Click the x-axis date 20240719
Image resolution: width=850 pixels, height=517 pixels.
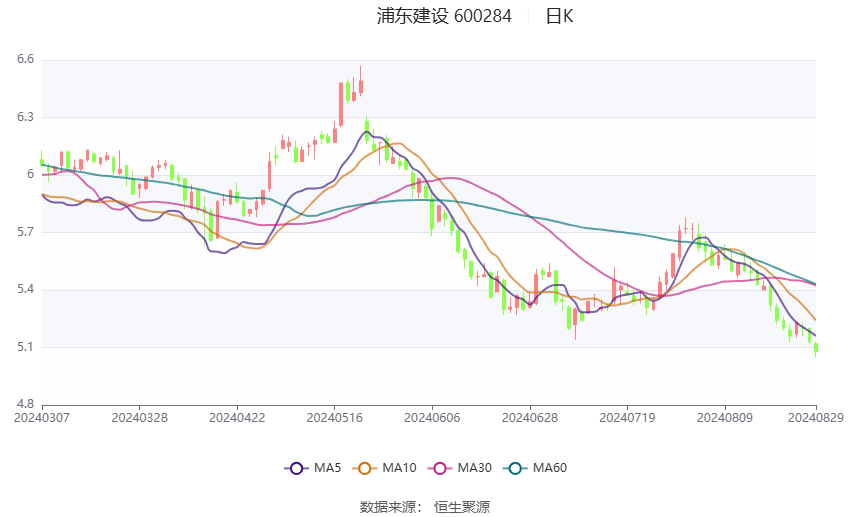point(627,418)
